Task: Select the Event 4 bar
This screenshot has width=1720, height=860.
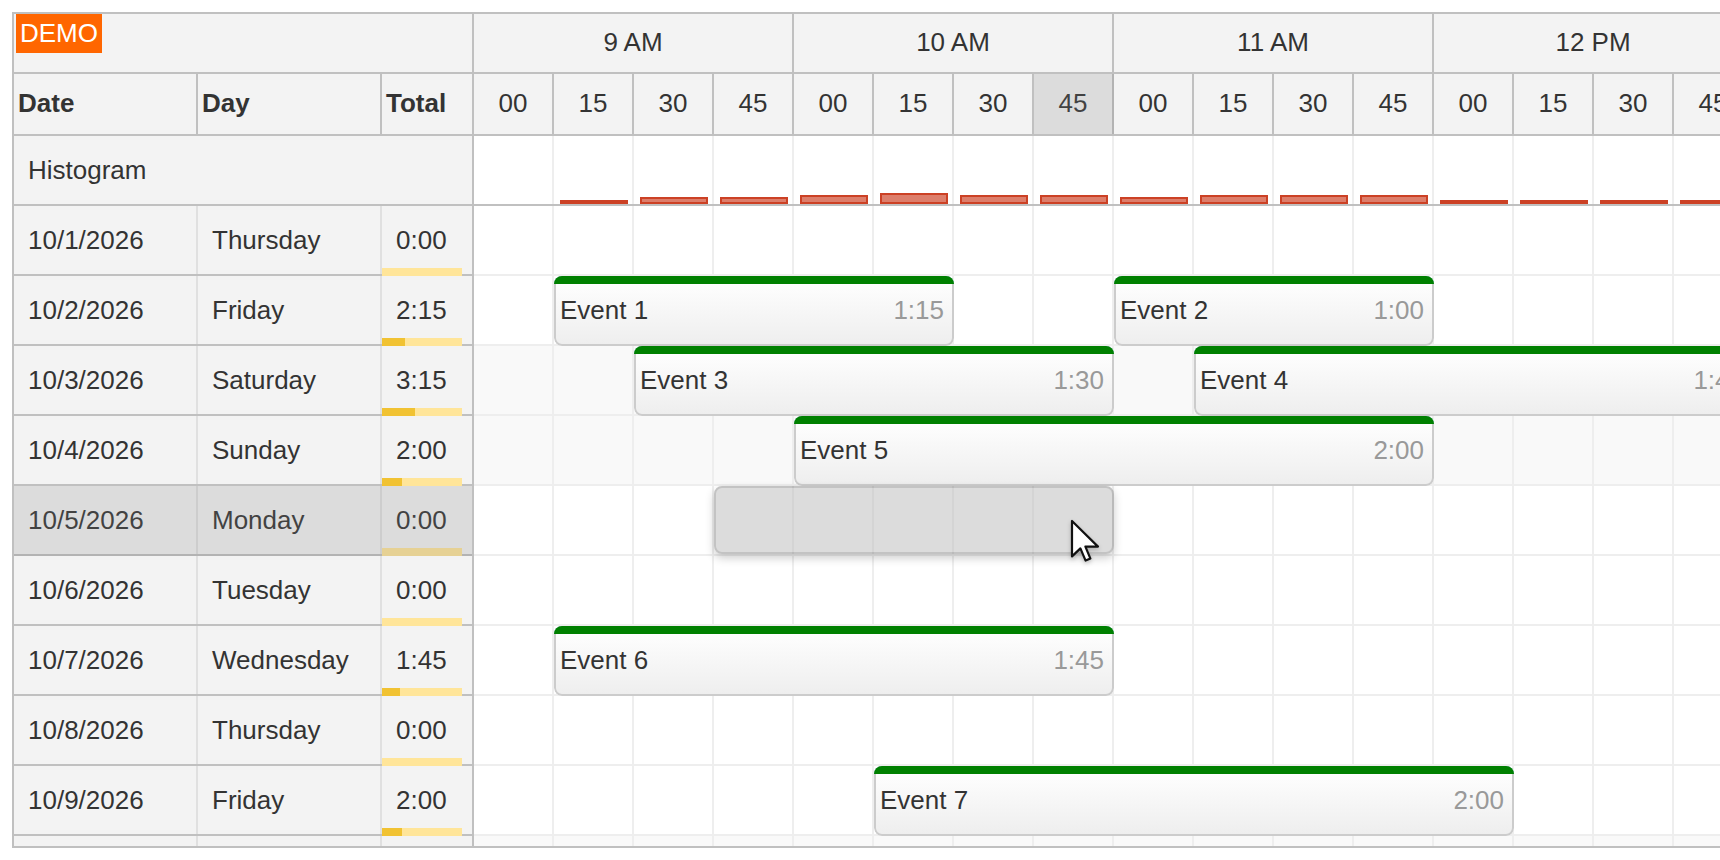Action: [1457, 380]
